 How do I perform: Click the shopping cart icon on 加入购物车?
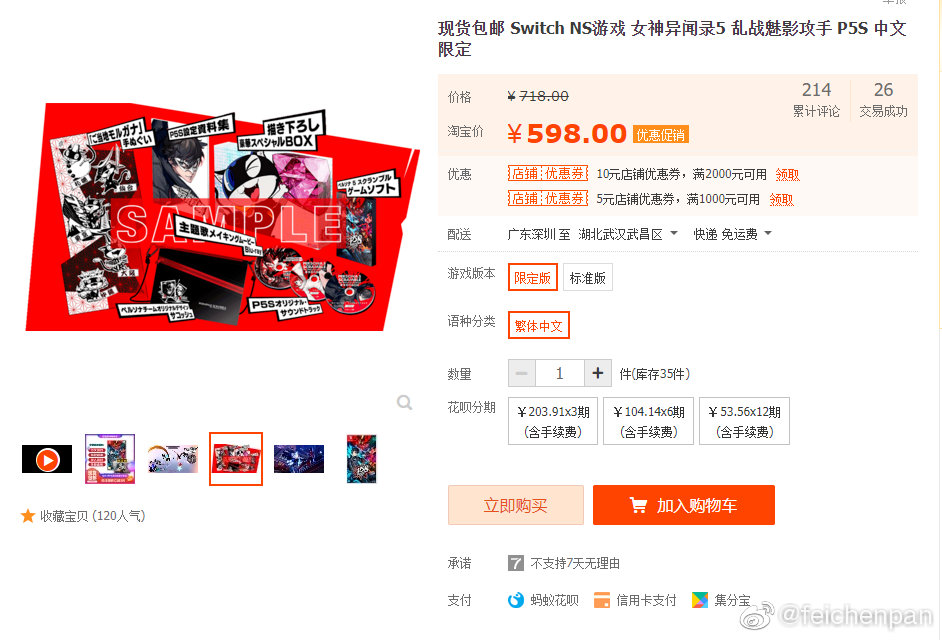[638, 505]
